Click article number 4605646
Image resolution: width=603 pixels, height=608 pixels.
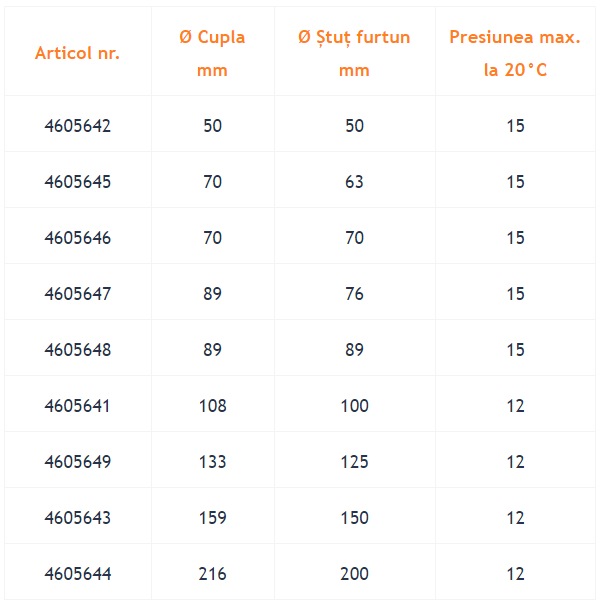pos(78,238)
